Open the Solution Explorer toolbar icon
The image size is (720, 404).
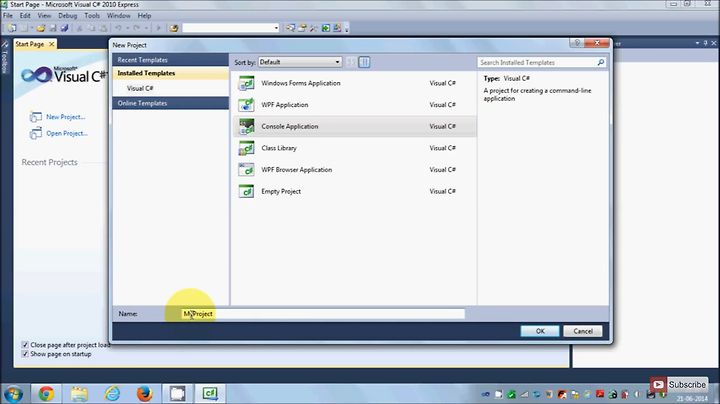(290, 28)
